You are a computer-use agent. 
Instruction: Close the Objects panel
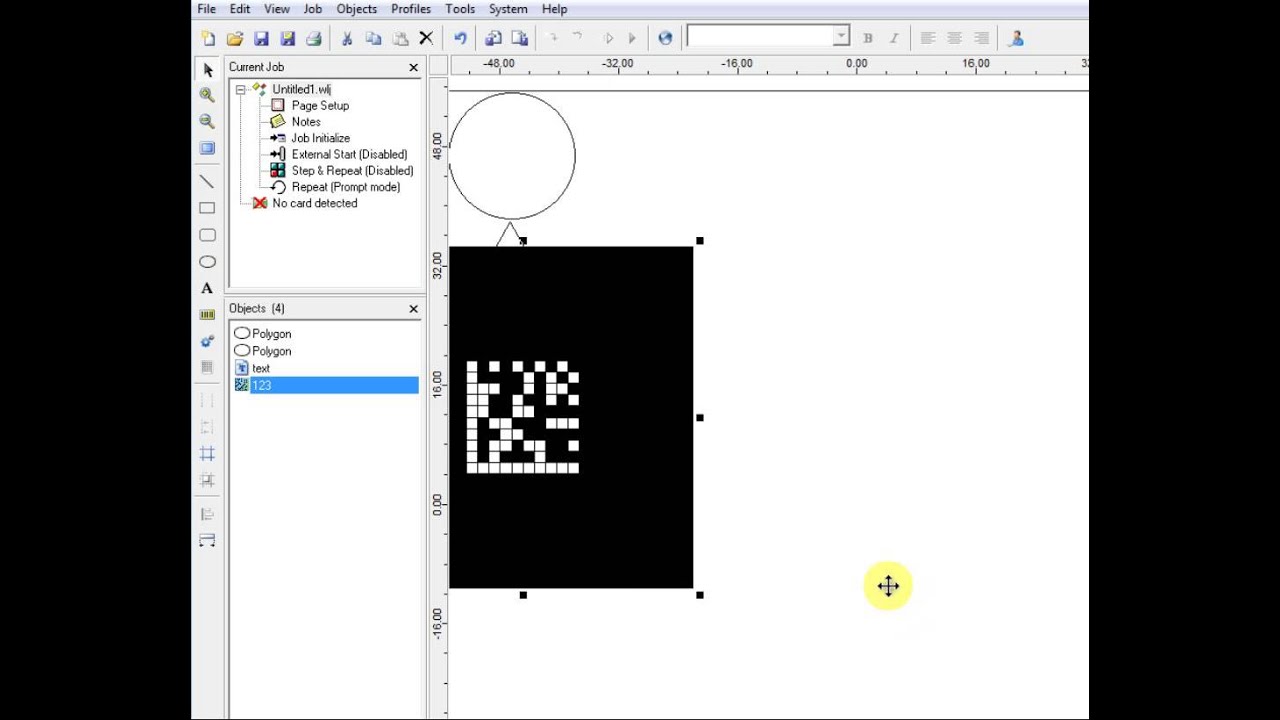coord(414,309)
